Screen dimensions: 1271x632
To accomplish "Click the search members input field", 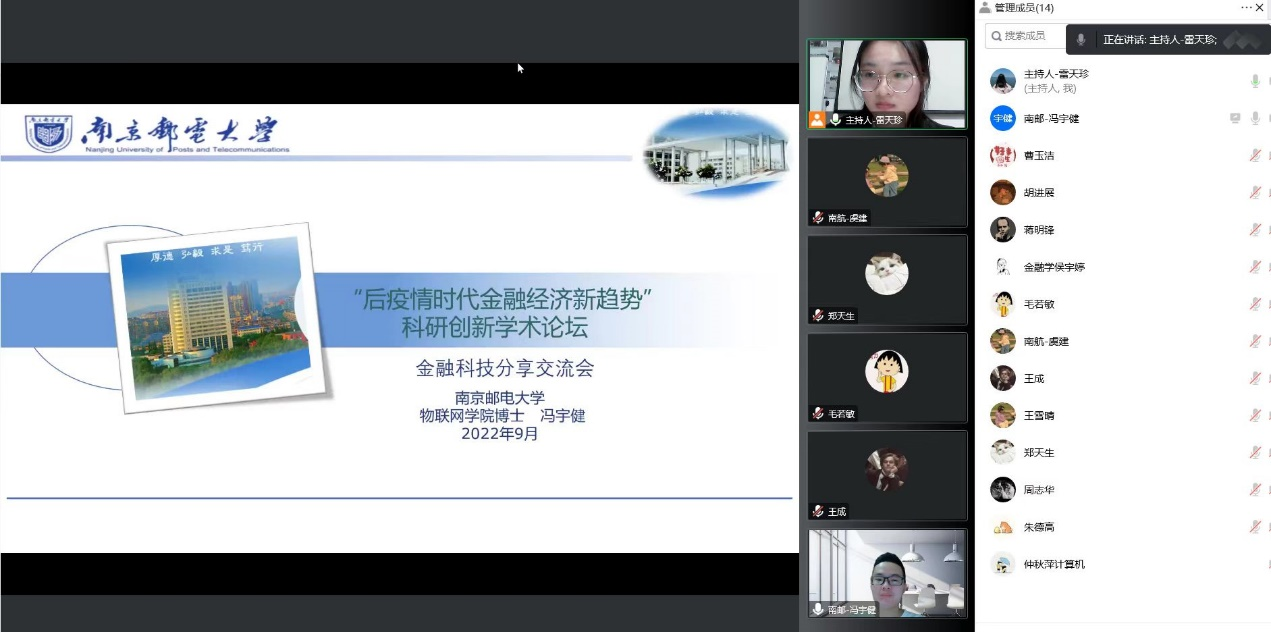I will [x=1025, y=36].
